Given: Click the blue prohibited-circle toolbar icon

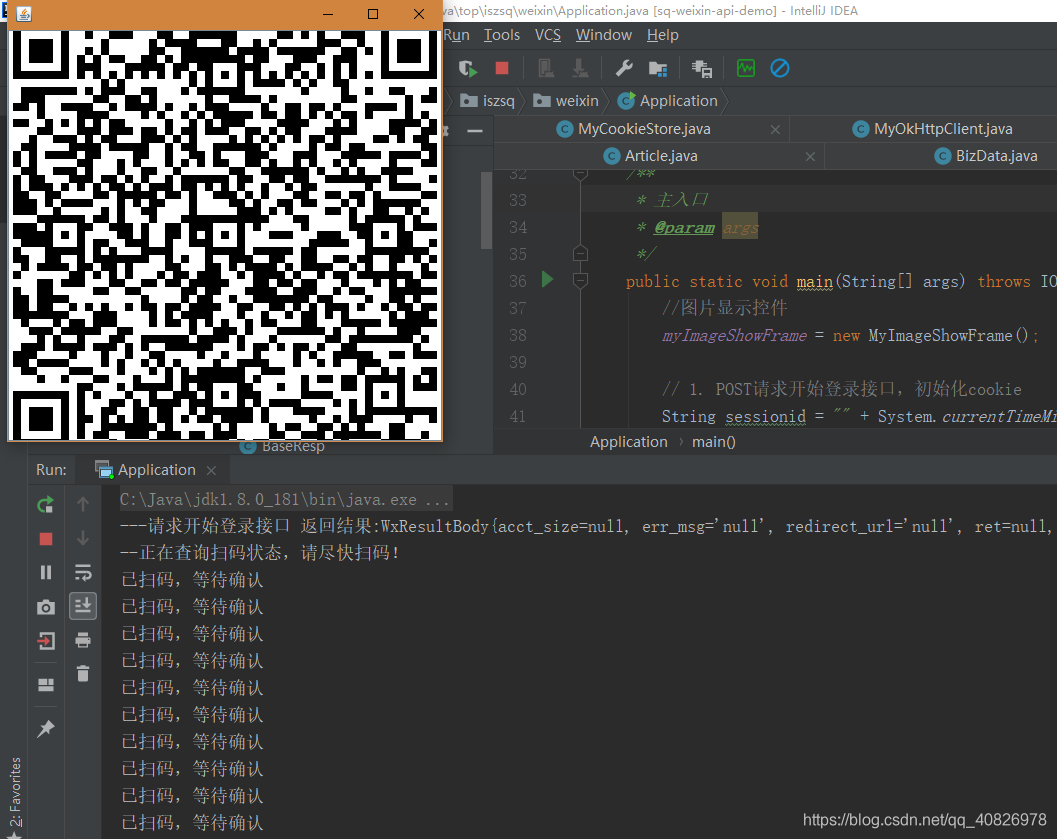Looking at the screenshot, I should pyautogui.click(x=780, y=68).
